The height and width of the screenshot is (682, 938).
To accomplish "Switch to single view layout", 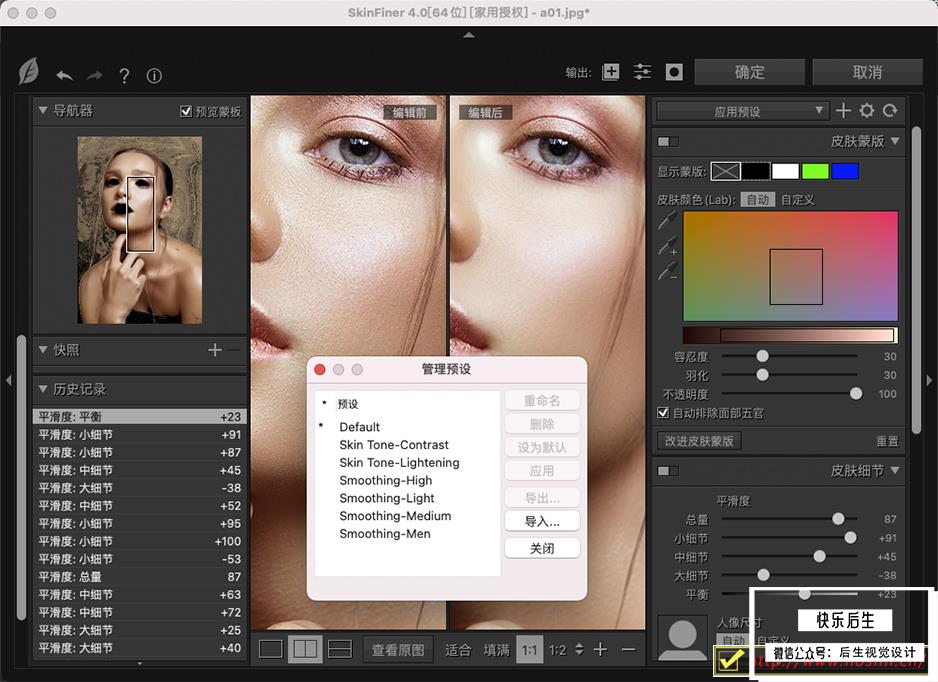I will (271, 649).
